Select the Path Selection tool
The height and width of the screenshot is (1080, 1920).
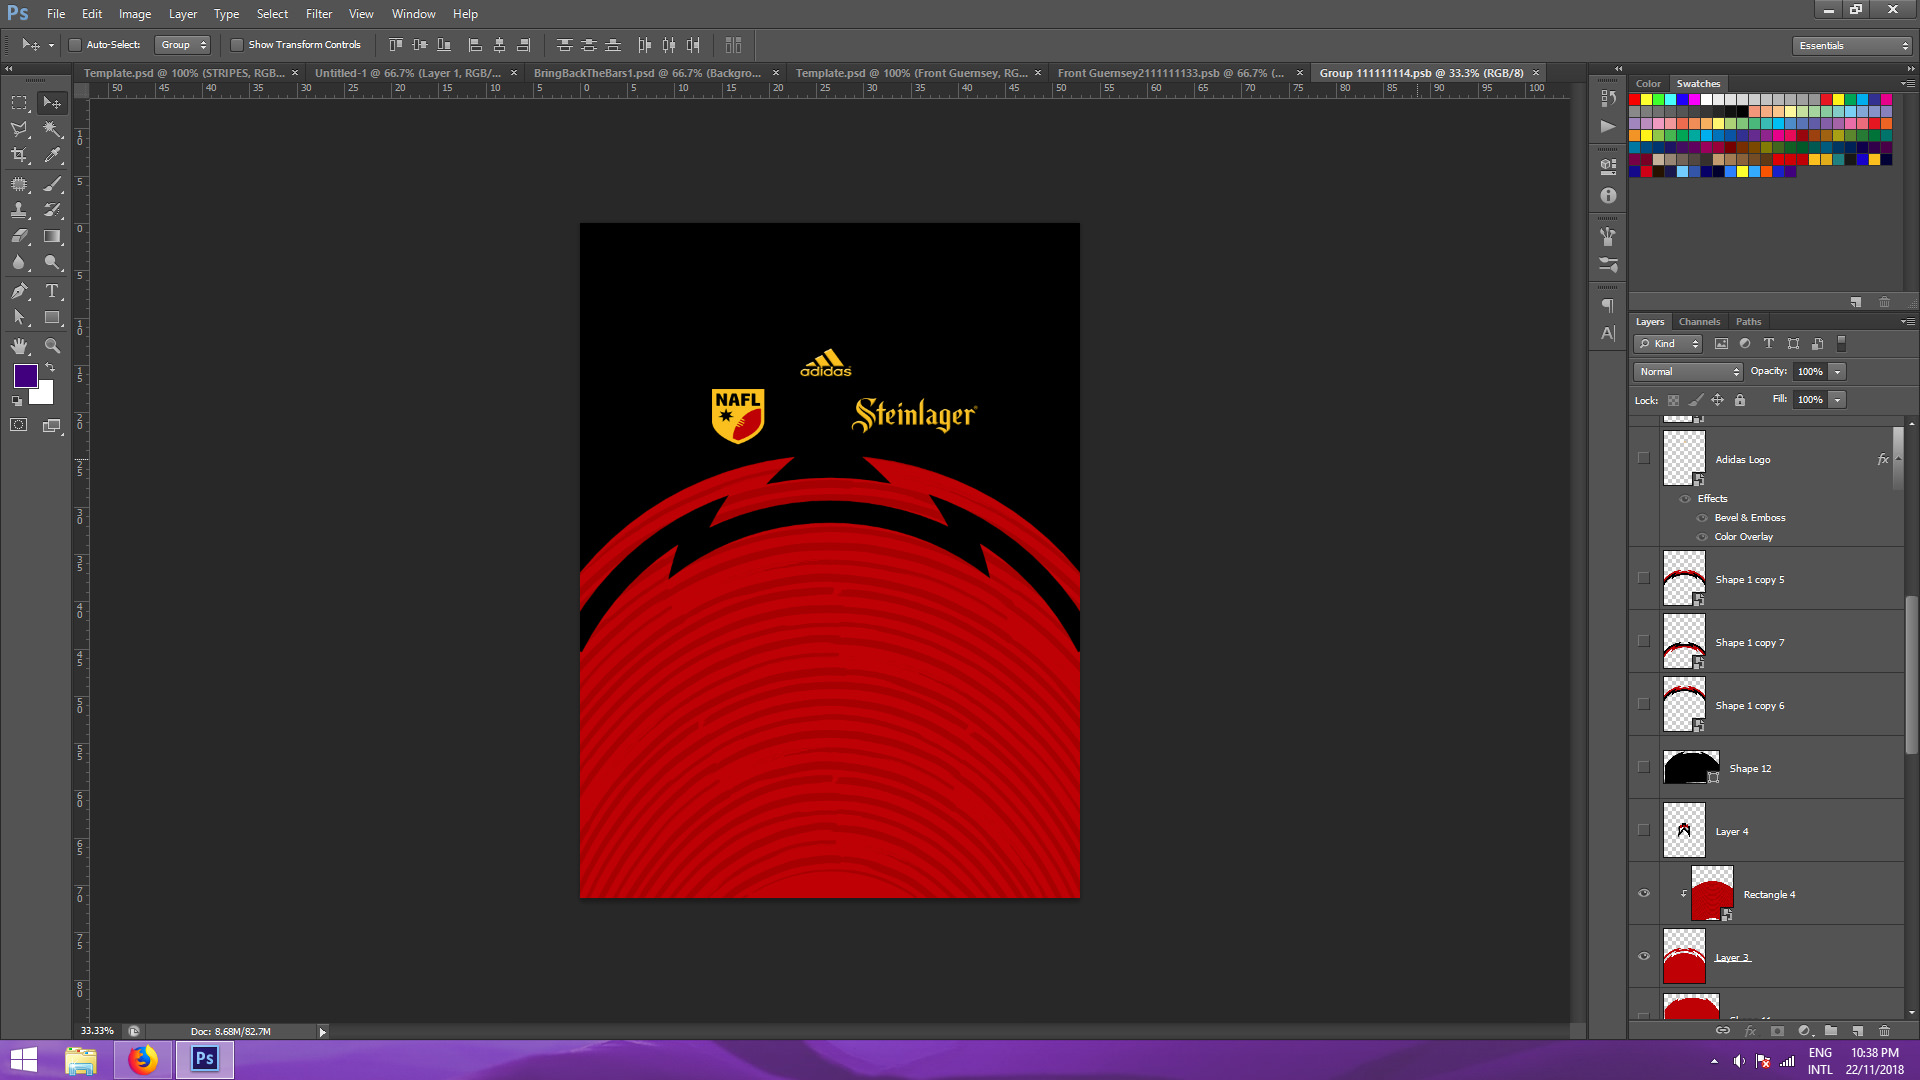tap(19, 317)
